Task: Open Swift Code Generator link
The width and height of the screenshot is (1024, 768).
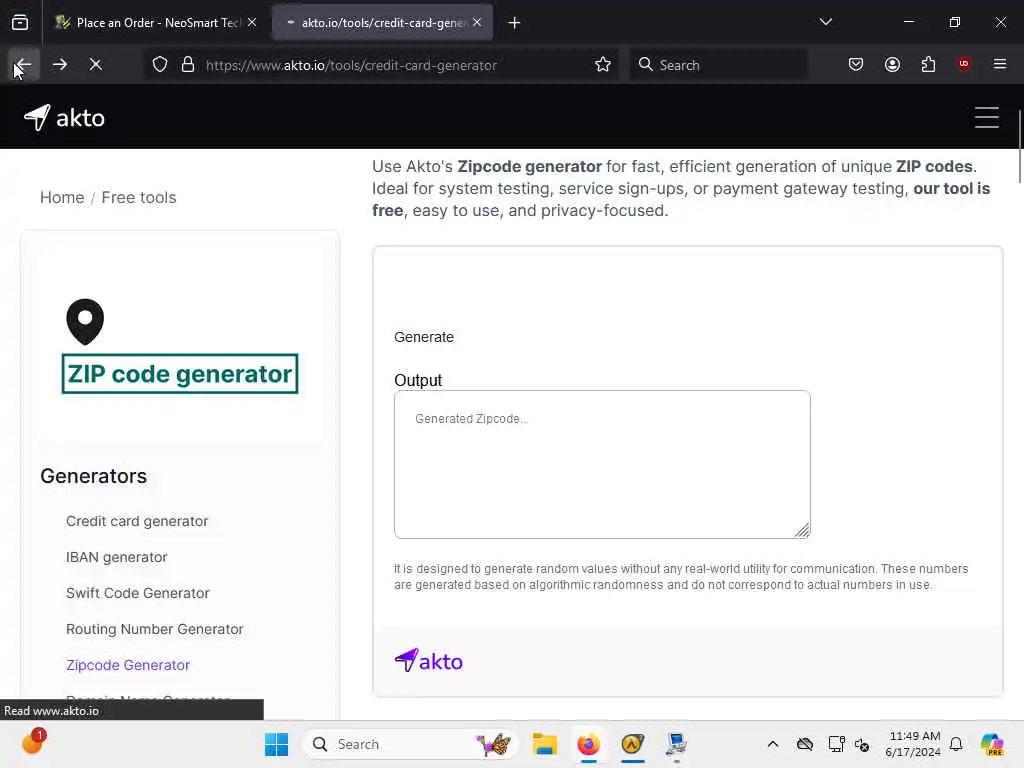Action: tap(138, 593)
